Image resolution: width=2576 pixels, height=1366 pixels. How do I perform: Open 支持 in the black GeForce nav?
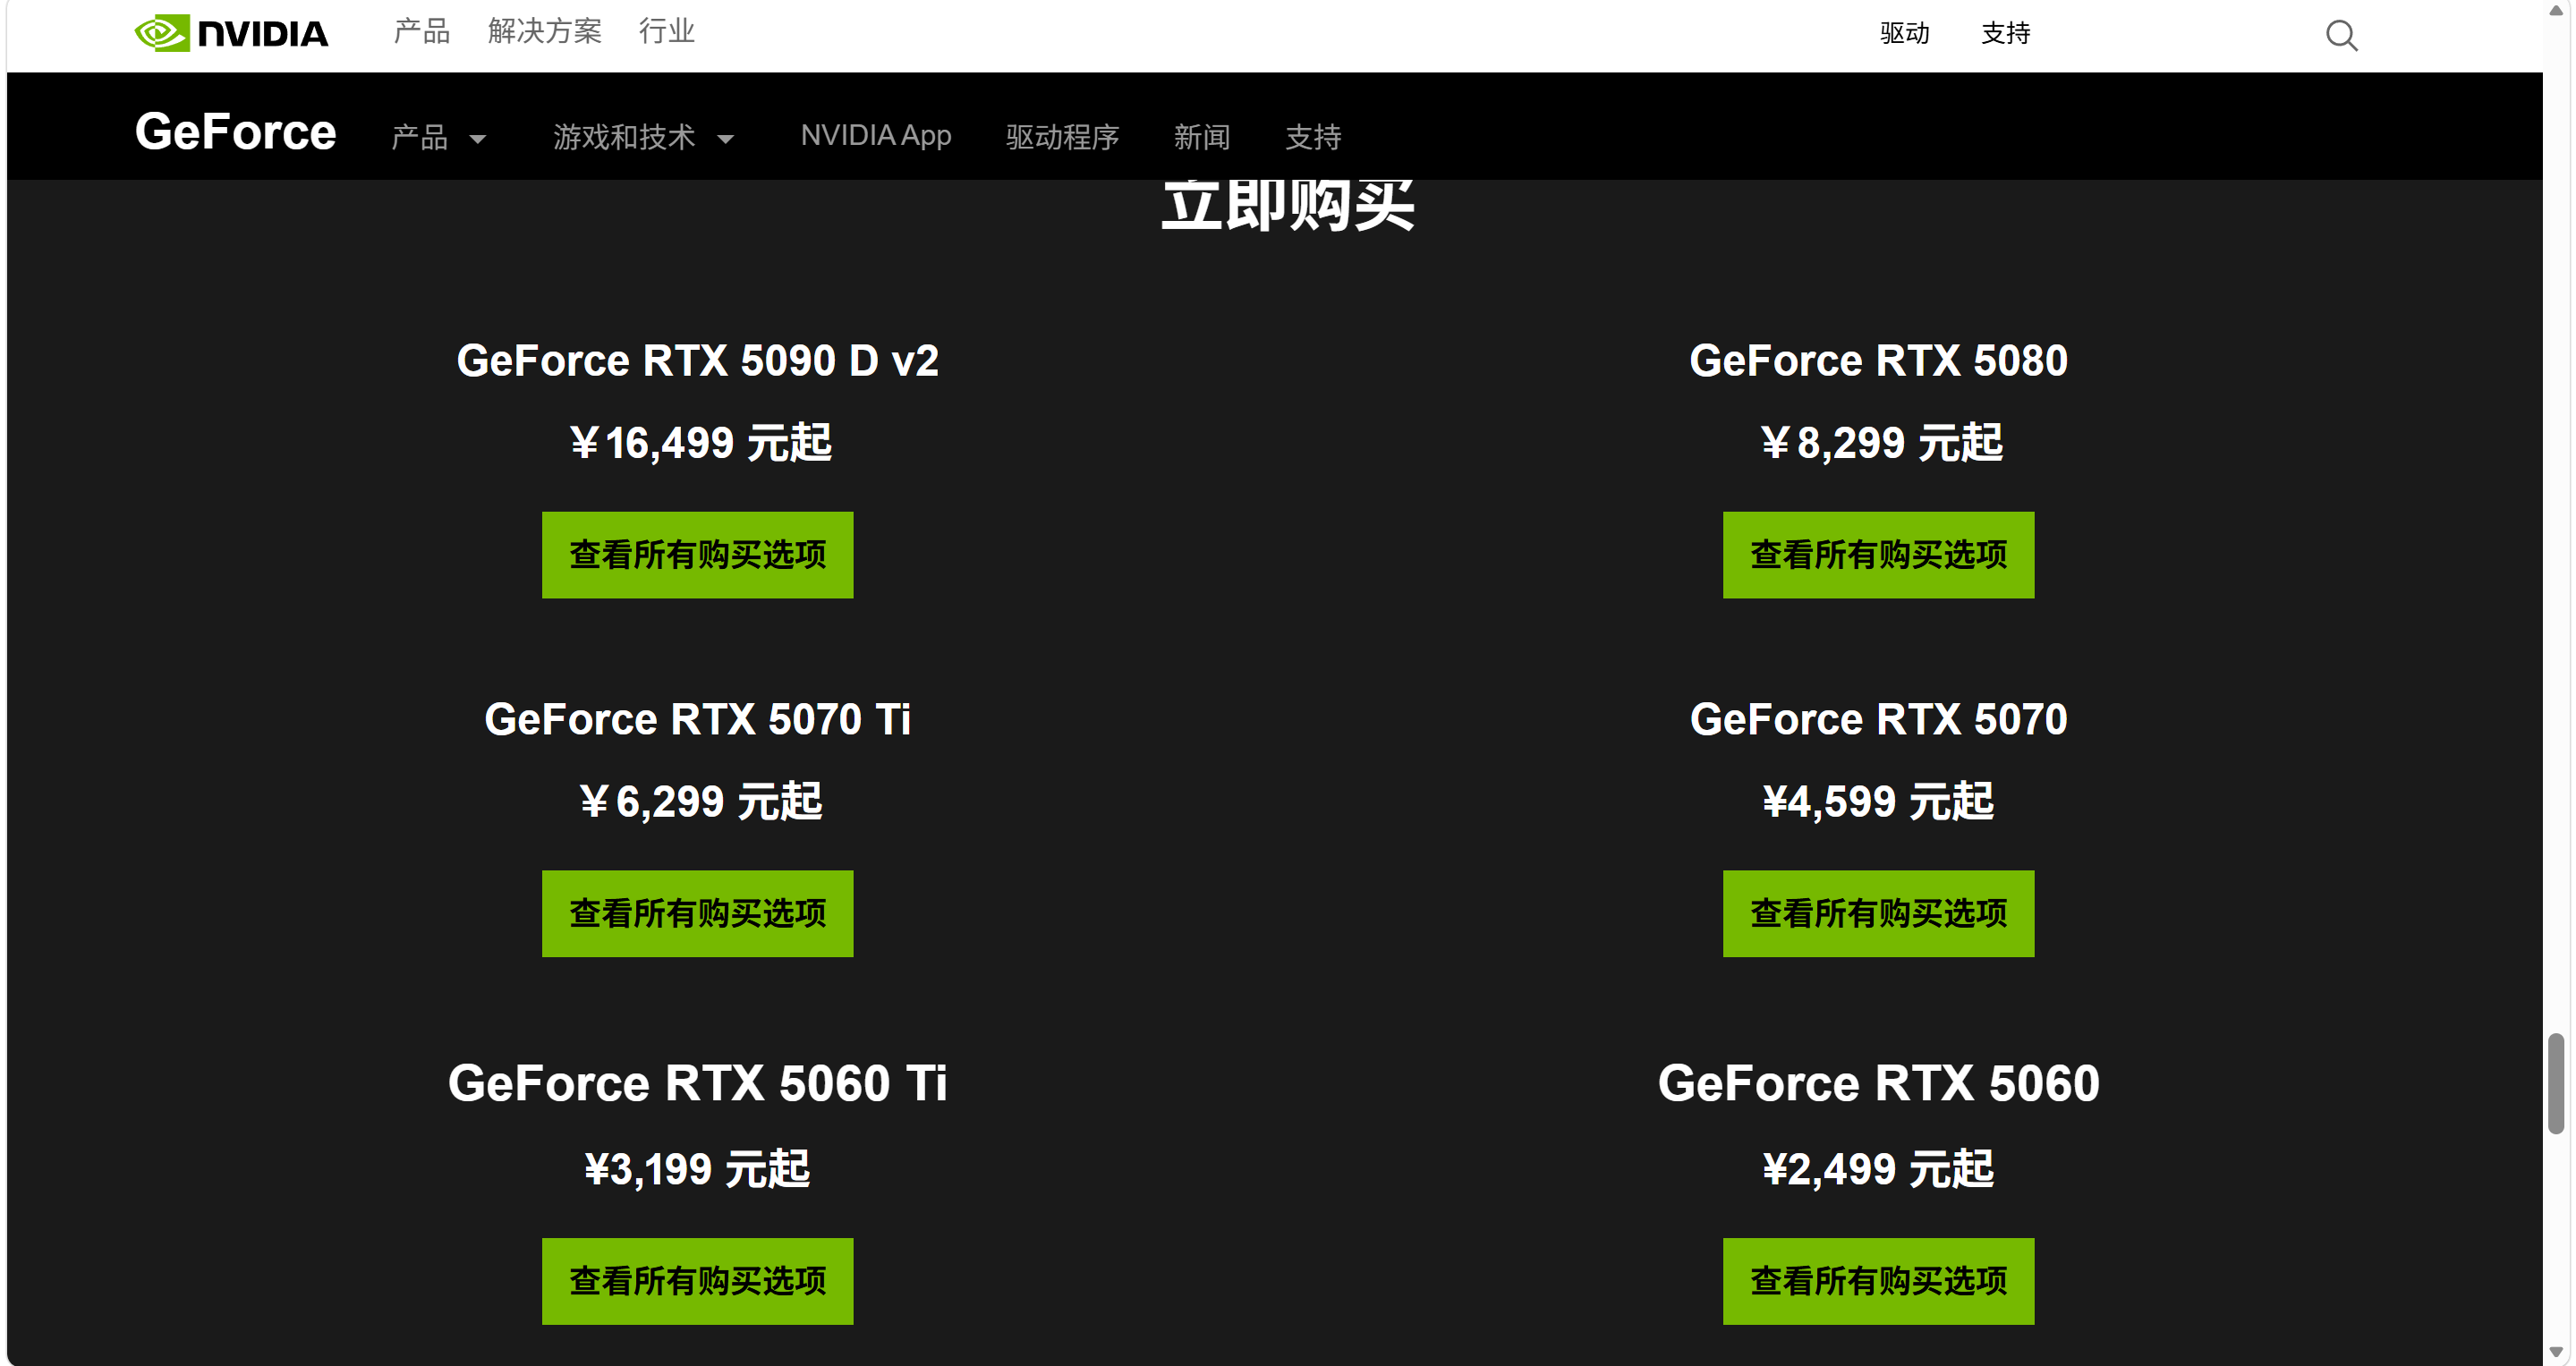coord(1313,137)
